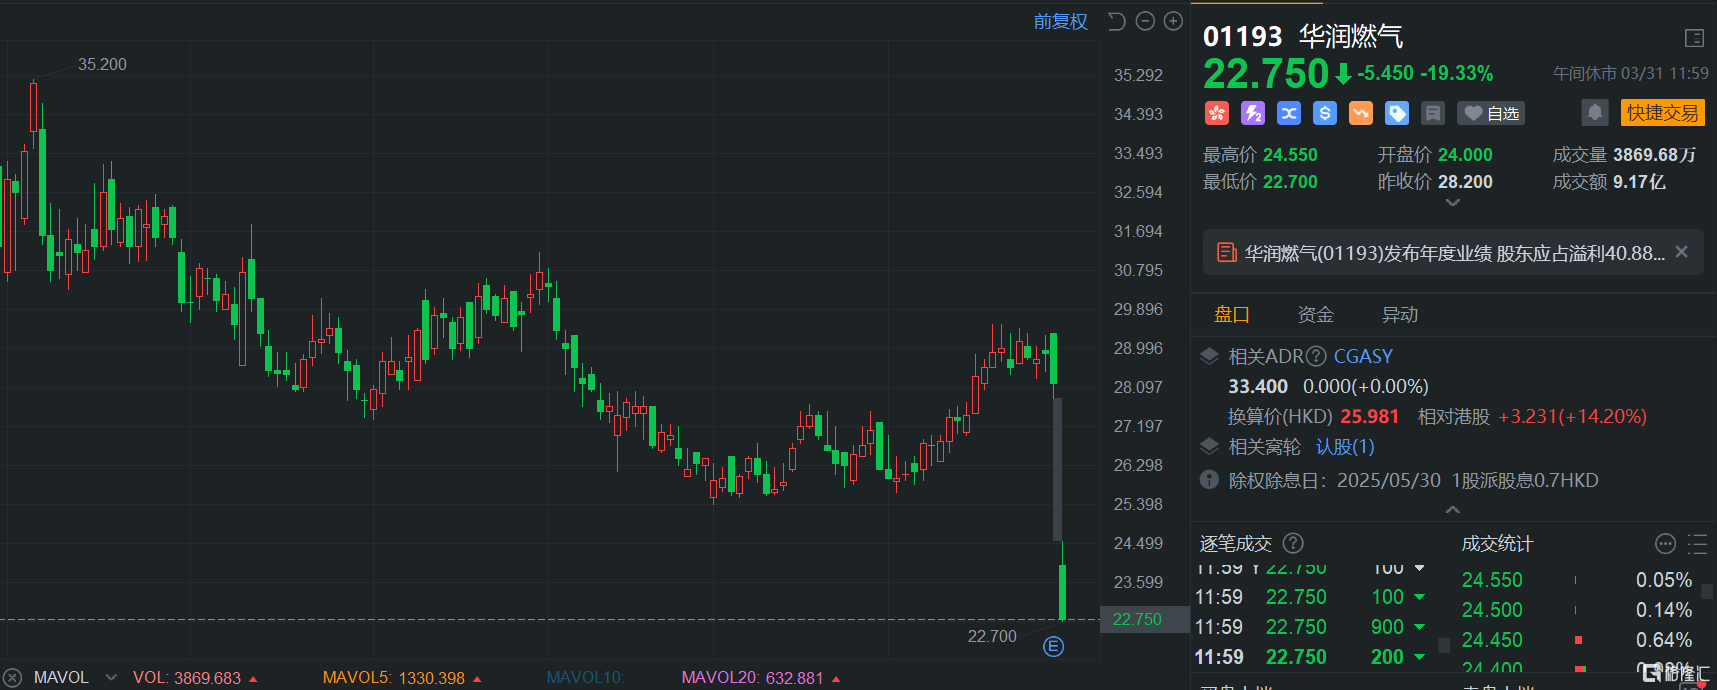Open price alert bell icon
The height and width of the screenshot is (690, 1717).
tap(1595, 112)
